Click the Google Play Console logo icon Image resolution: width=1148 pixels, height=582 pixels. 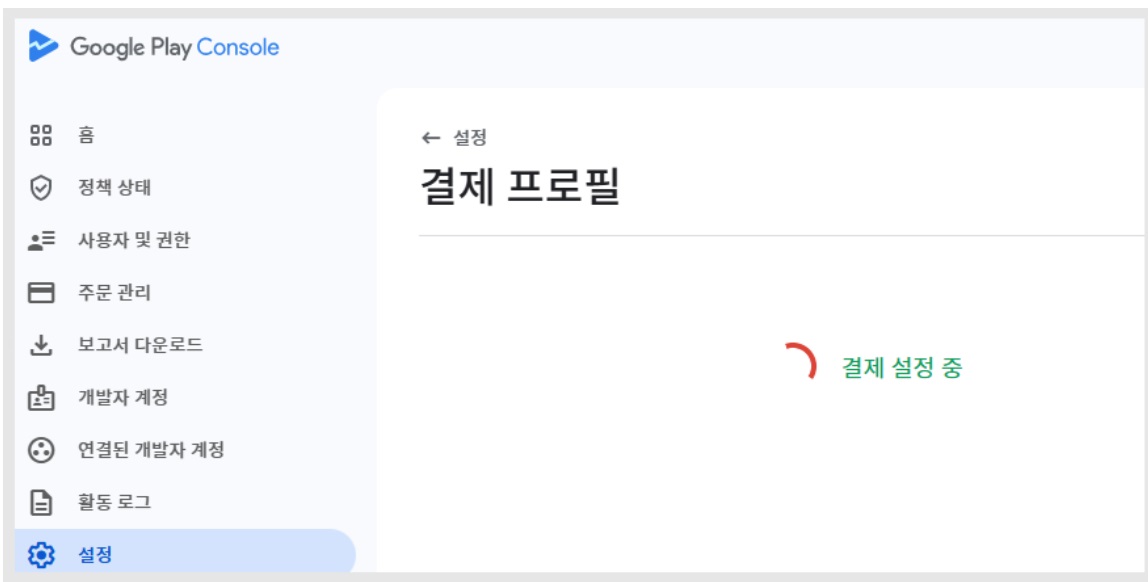pyautogui.click(x=43, y=46)
